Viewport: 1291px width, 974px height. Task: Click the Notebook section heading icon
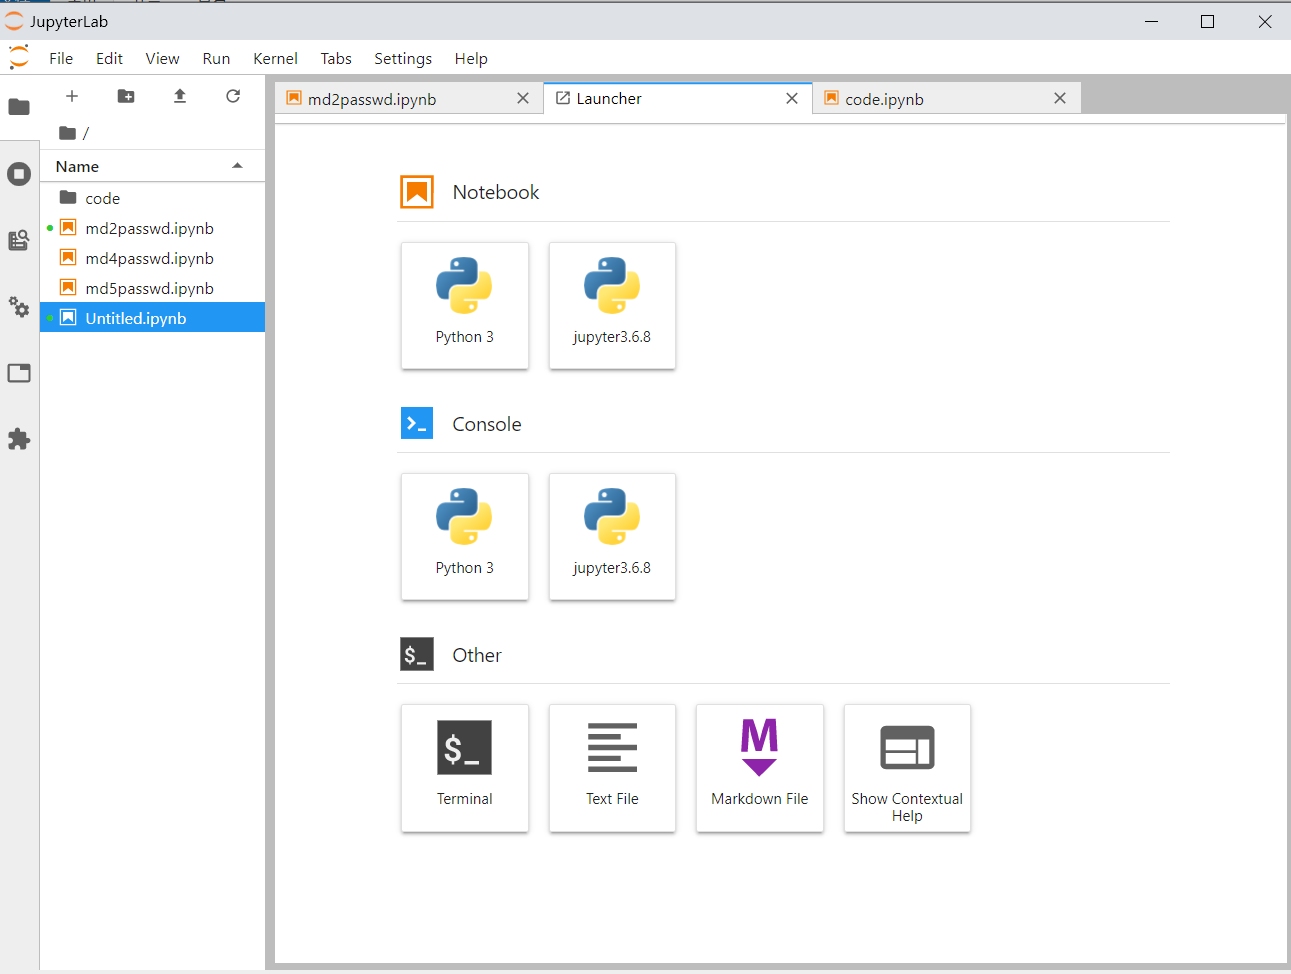[x=417, y=192]
